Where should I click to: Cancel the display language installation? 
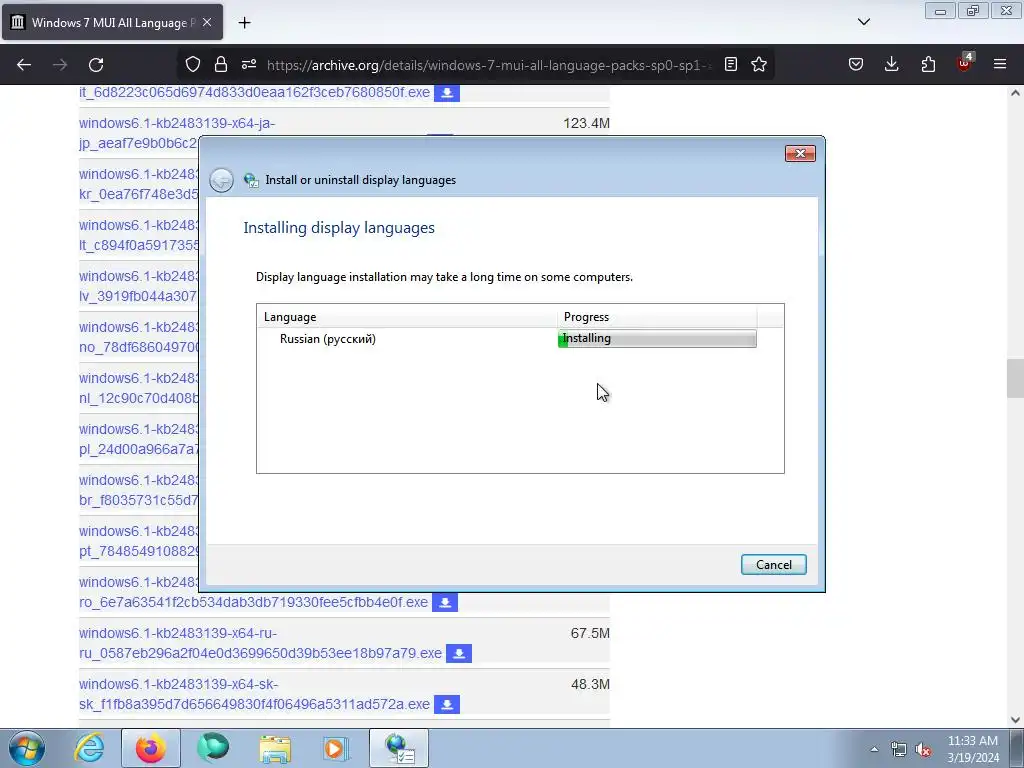[773, 565]
